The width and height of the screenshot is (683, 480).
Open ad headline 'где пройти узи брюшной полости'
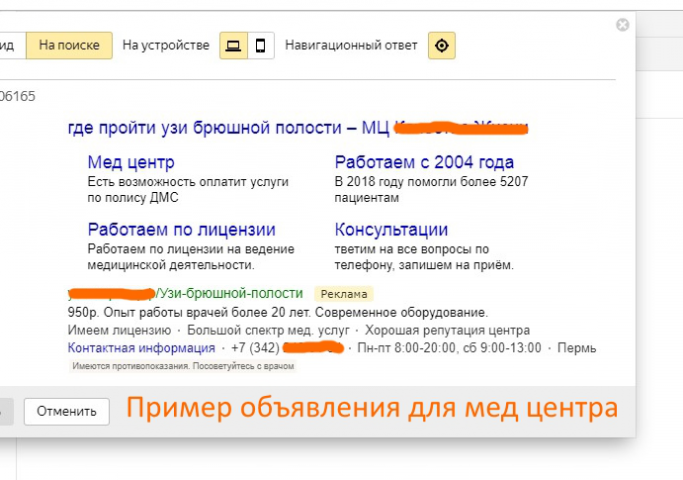pyautogui.click(x=205, y=128)
